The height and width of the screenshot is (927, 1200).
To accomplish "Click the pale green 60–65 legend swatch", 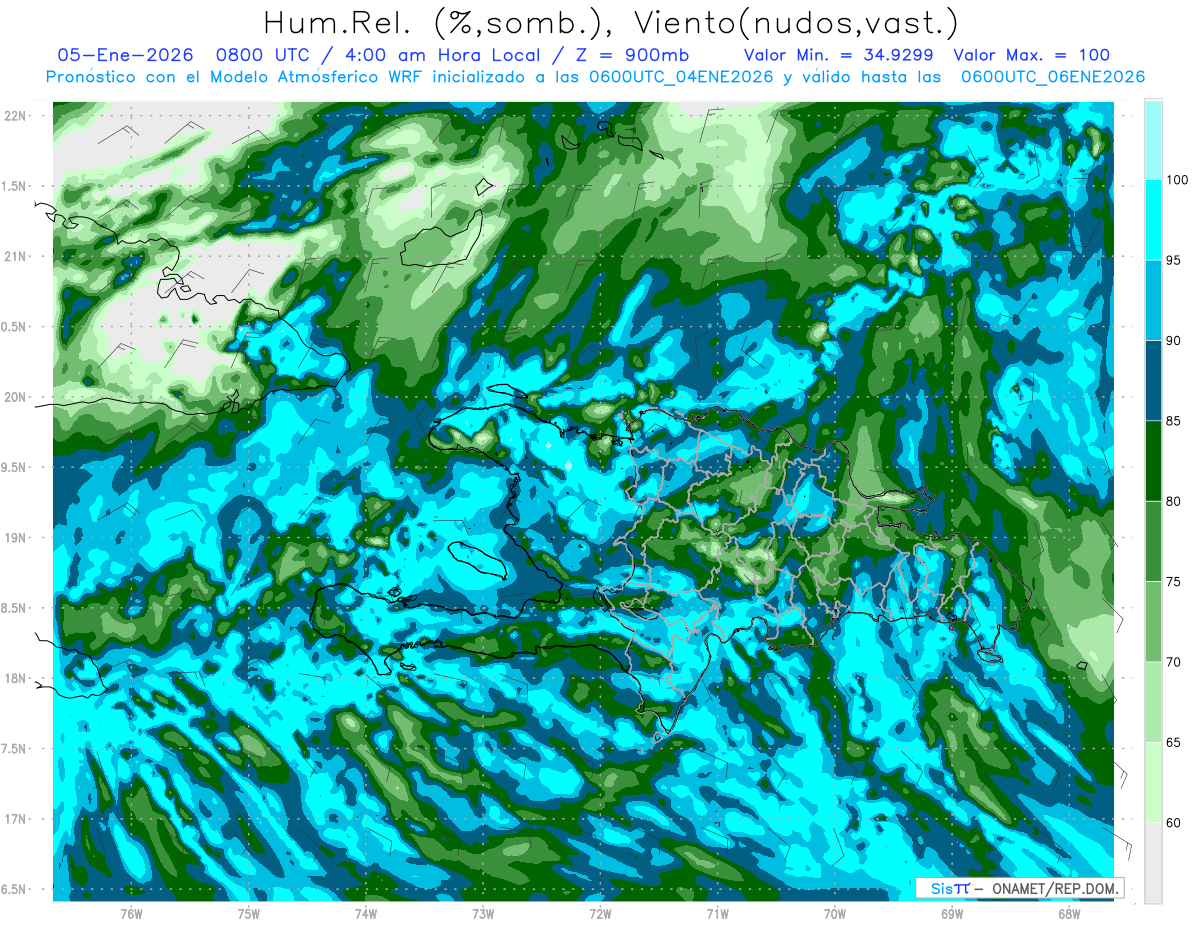I will (1153, 782).
